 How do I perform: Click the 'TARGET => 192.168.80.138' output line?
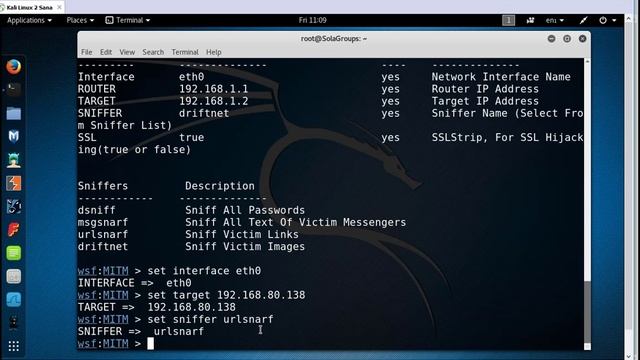point(157,307)
